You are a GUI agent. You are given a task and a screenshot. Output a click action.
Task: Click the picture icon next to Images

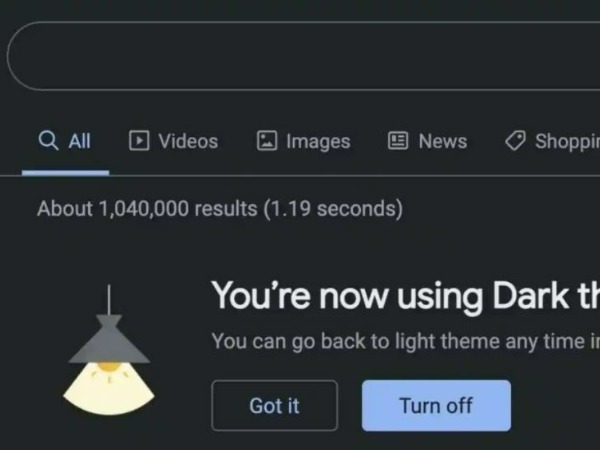click(267, 140)
